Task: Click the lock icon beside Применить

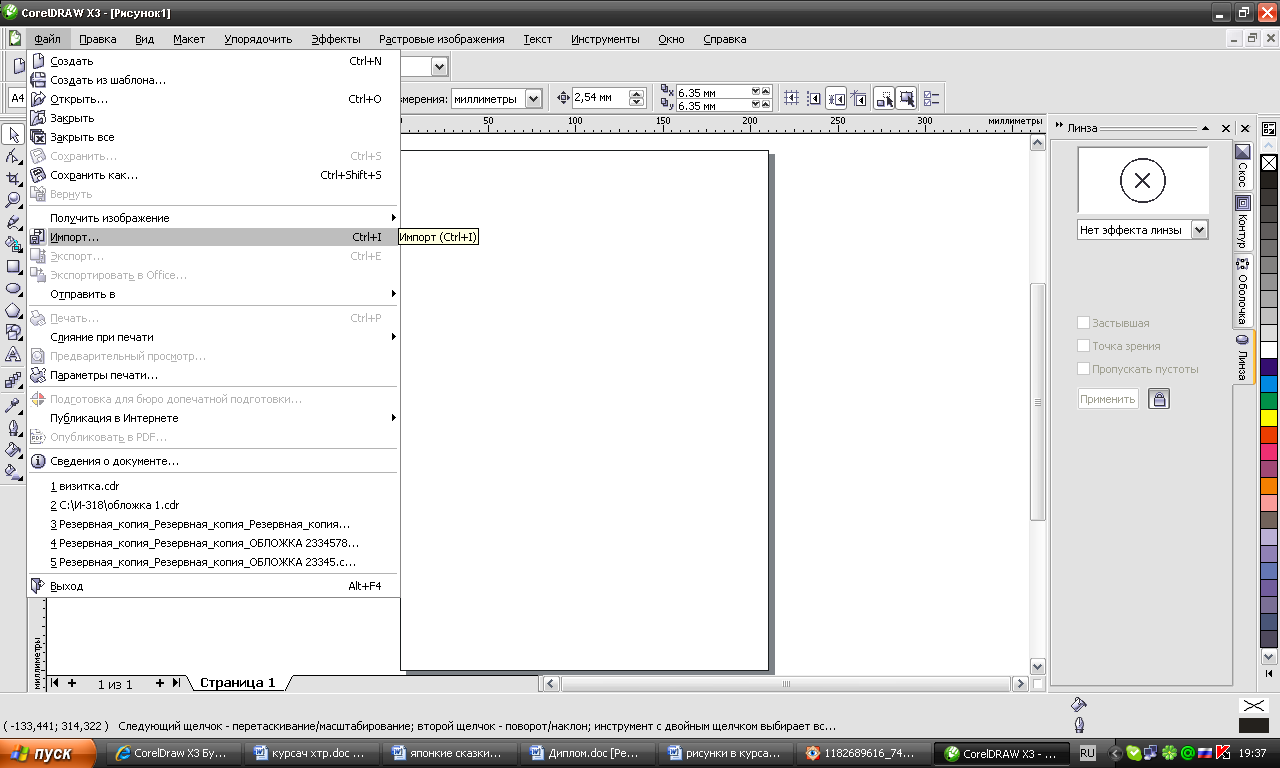Action: [x=1158, y=399]
